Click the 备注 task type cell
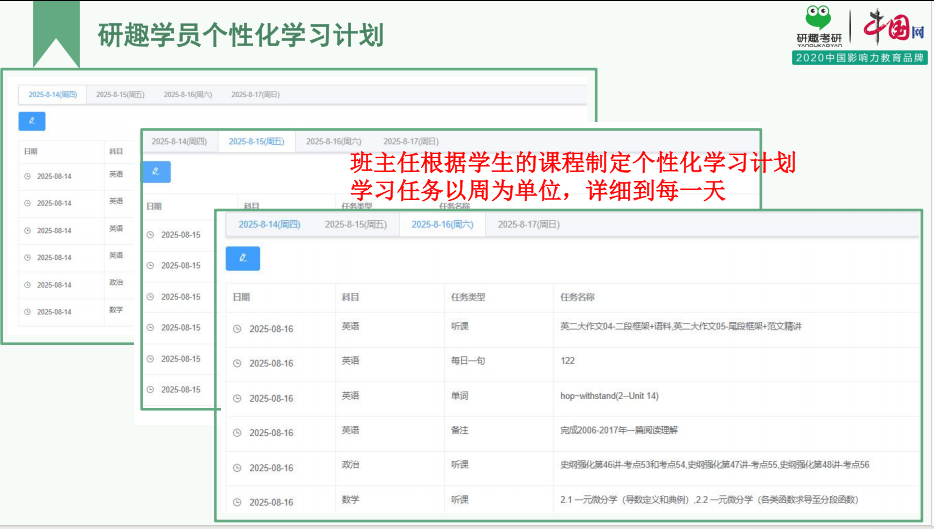The width and height of the screenshot is (934, 529). coord(459,431)
